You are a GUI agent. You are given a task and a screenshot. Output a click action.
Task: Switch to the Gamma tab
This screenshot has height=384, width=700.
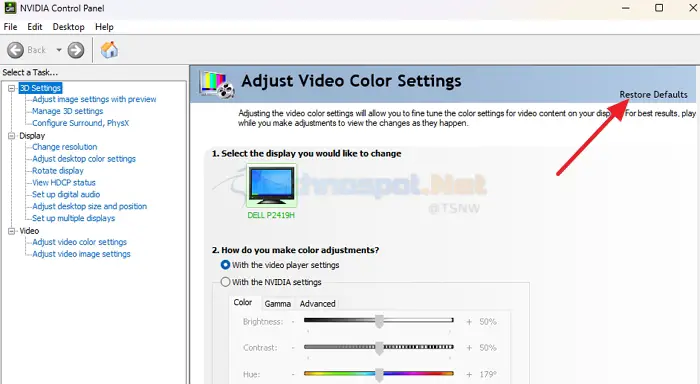(278, 304)
